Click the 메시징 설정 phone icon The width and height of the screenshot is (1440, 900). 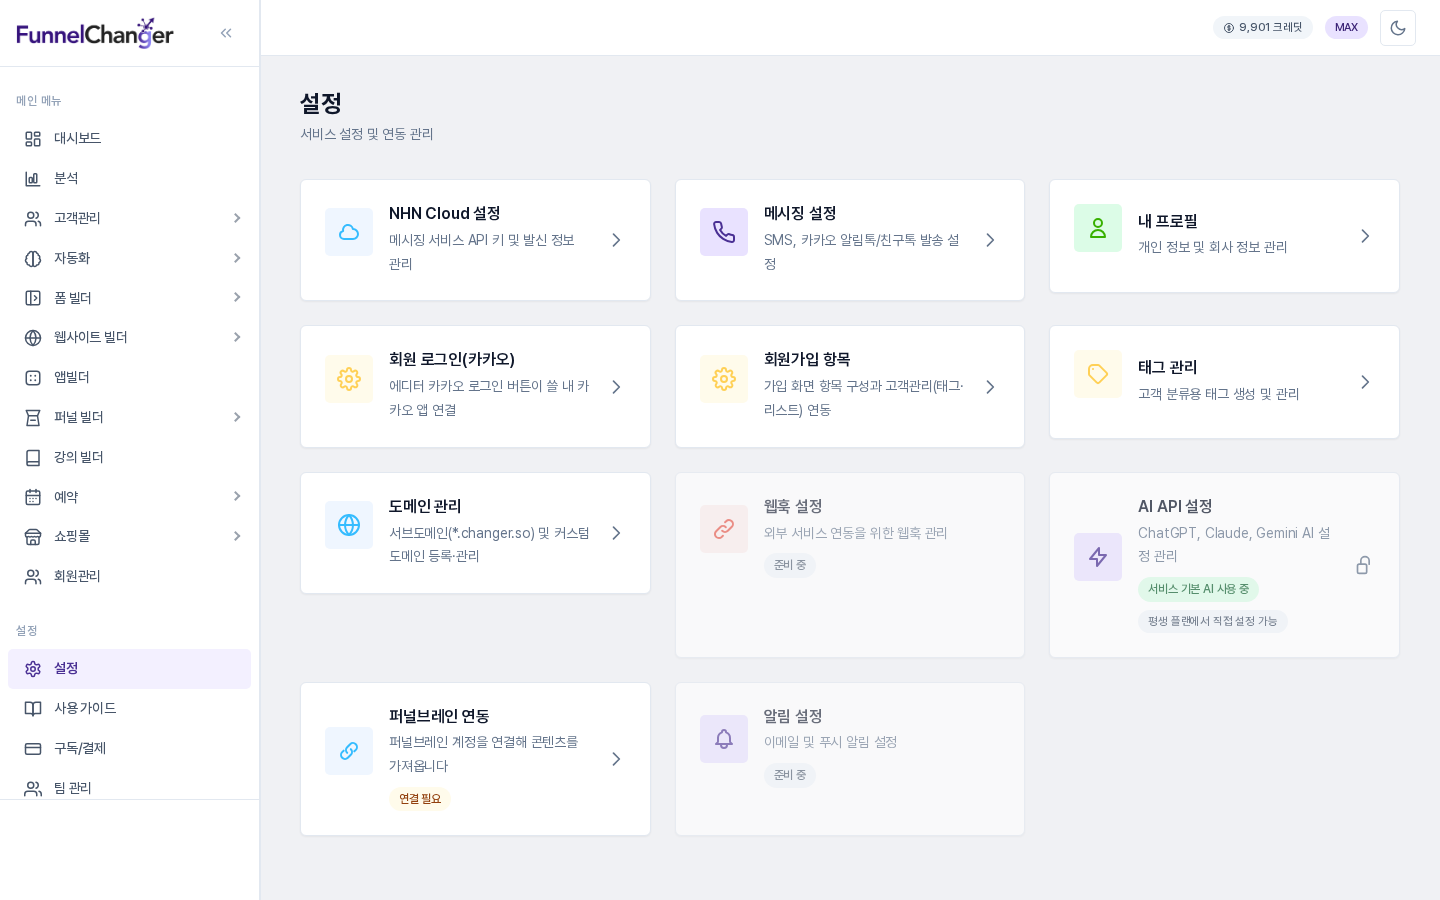click(x=724, y=232)
